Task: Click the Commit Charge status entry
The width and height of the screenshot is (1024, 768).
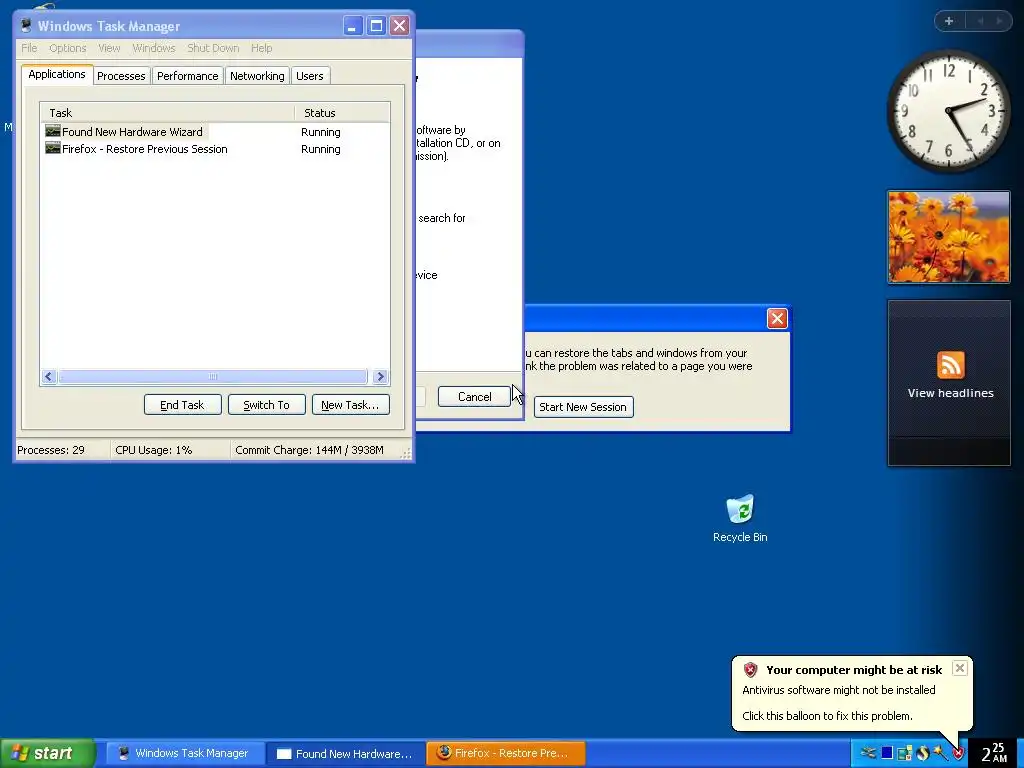Action: pyautogui.click(x=310, y=450)
